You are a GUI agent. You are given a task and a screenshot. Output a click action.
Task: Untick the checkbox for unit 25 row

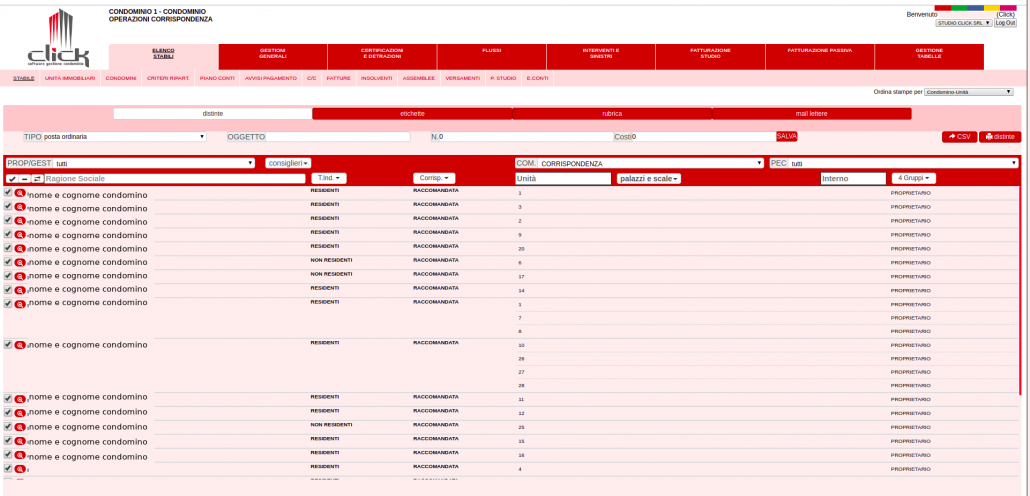tap(8, 426)
